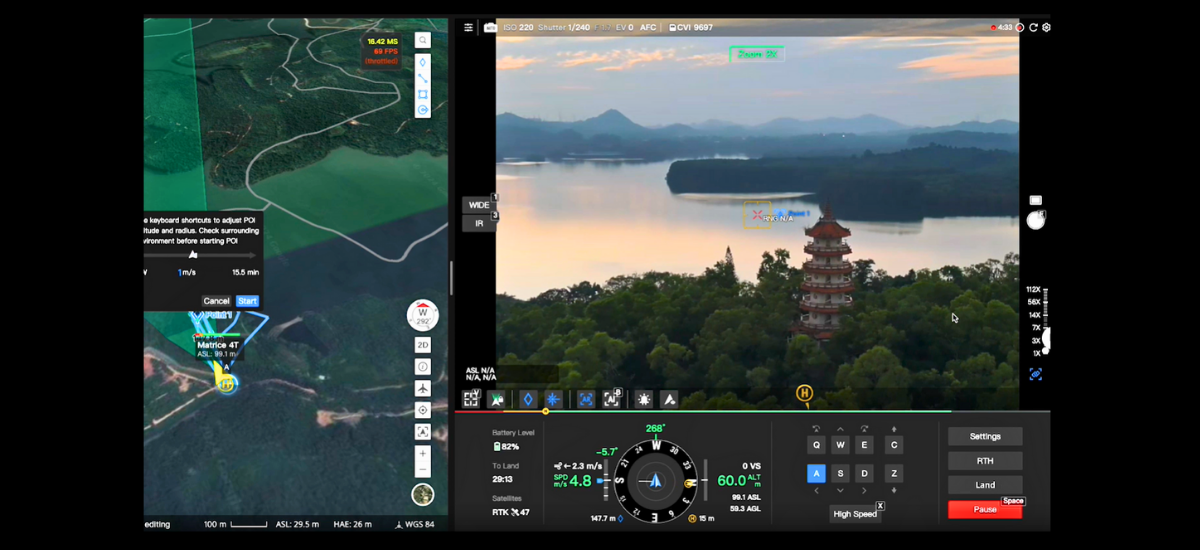Toggle the AFC focus mode

click(648, 27)
